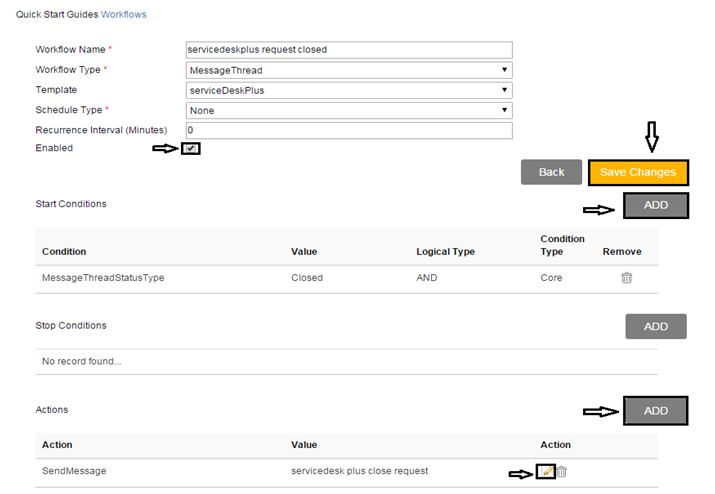Click the pencil edit icon for SendMessage
715x494 pixels.
pyautogui.click(x=545, y=471)
